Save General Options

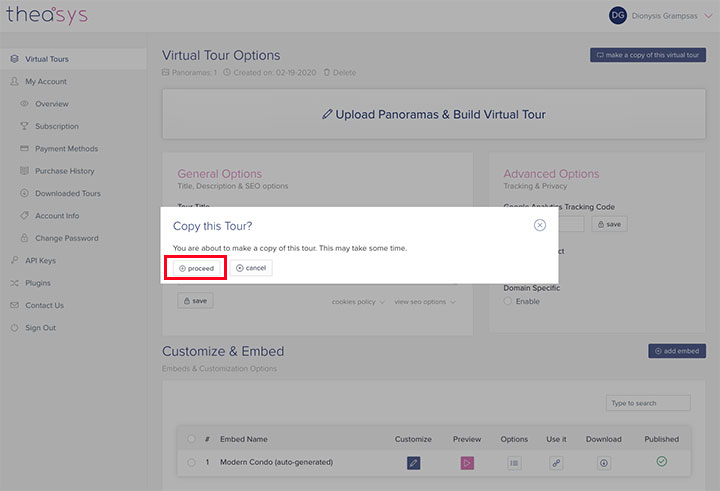pos(195,301)
